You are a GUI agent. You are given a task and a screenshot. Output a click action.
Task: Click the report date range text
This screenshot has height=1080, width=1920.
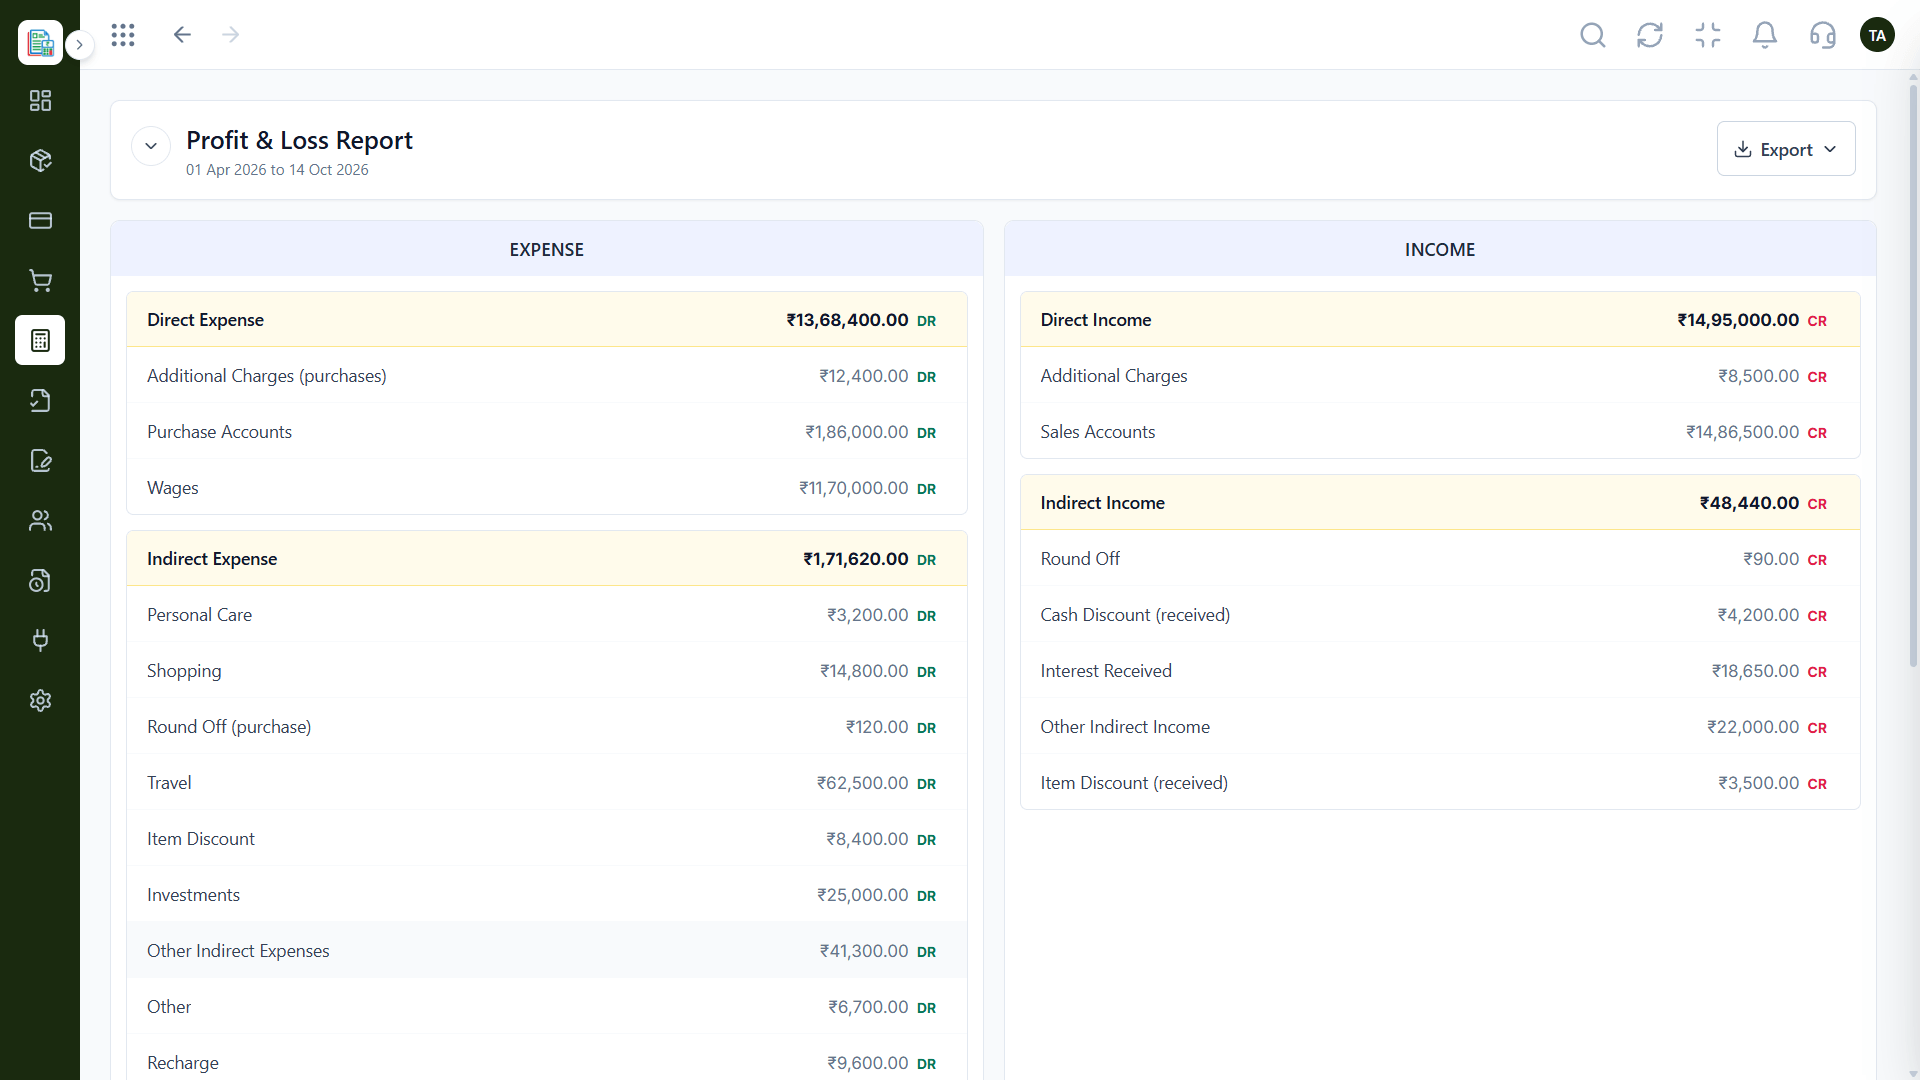277,170
